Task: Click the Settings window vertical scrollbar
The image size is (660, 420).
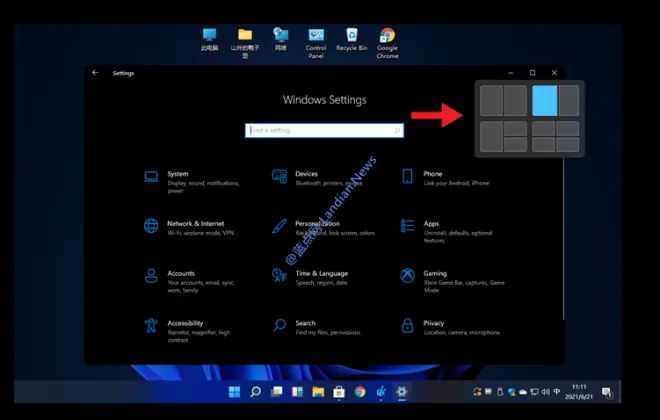Action: (x=563, y=238)
